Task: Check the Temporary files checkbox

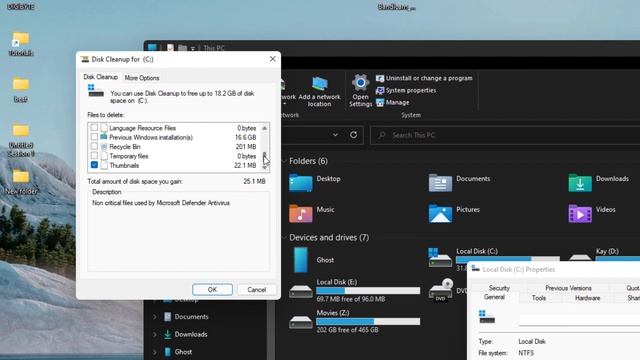Action: pyautogui.click(x=94, y=156)
